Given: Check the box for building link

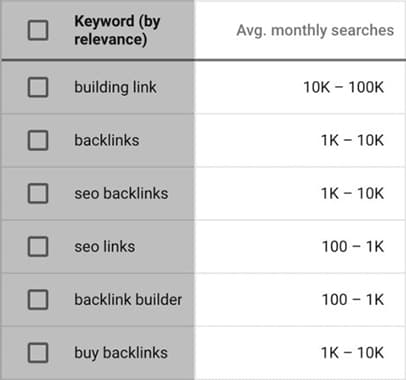Looking at the screenshot, I should pos(38,87).
